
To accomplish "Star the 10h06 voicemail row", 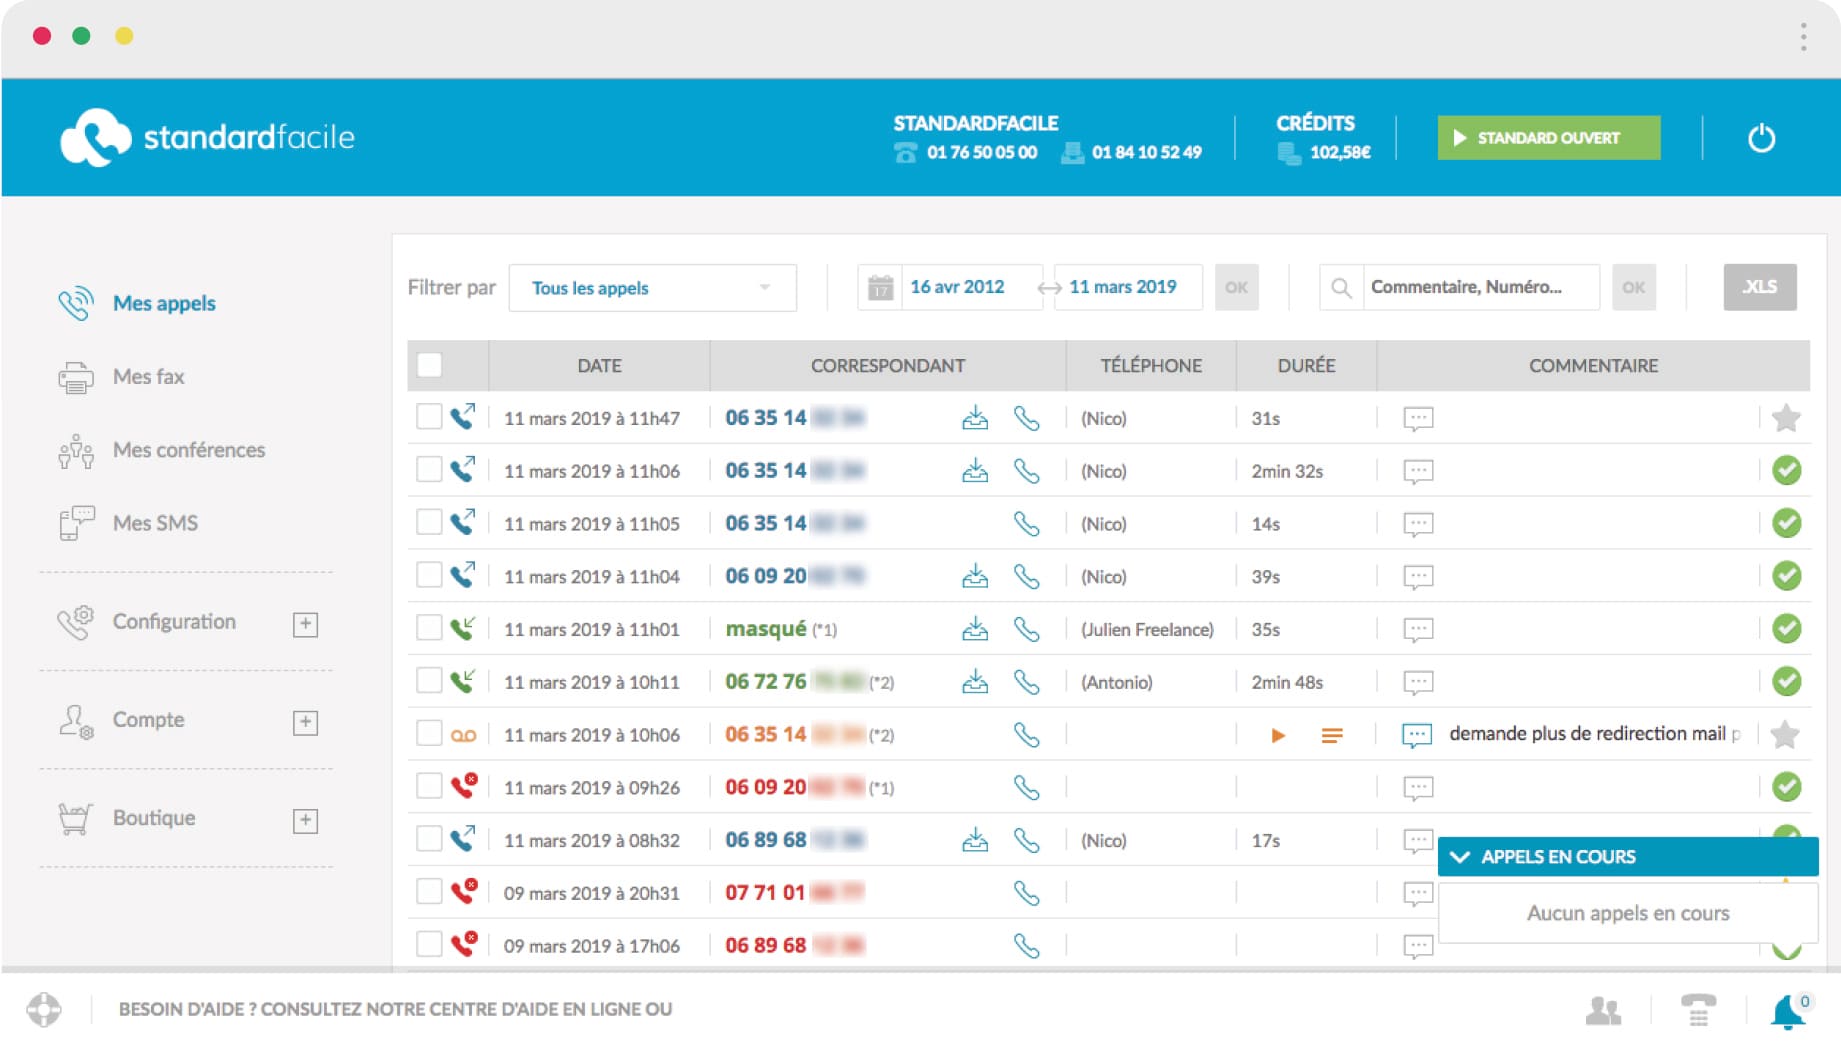I will click(1785, 735).
